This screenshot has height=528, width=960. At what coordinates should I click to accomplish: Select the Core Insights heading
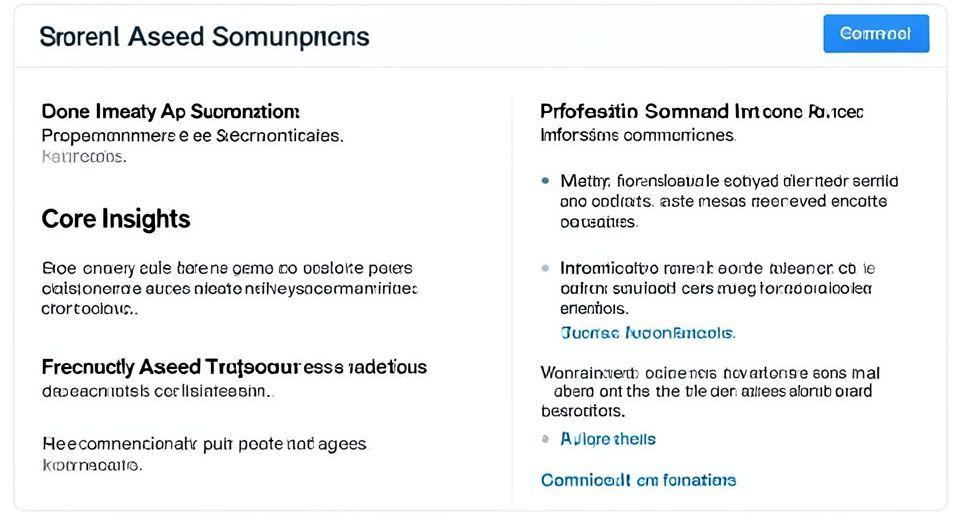116,219
